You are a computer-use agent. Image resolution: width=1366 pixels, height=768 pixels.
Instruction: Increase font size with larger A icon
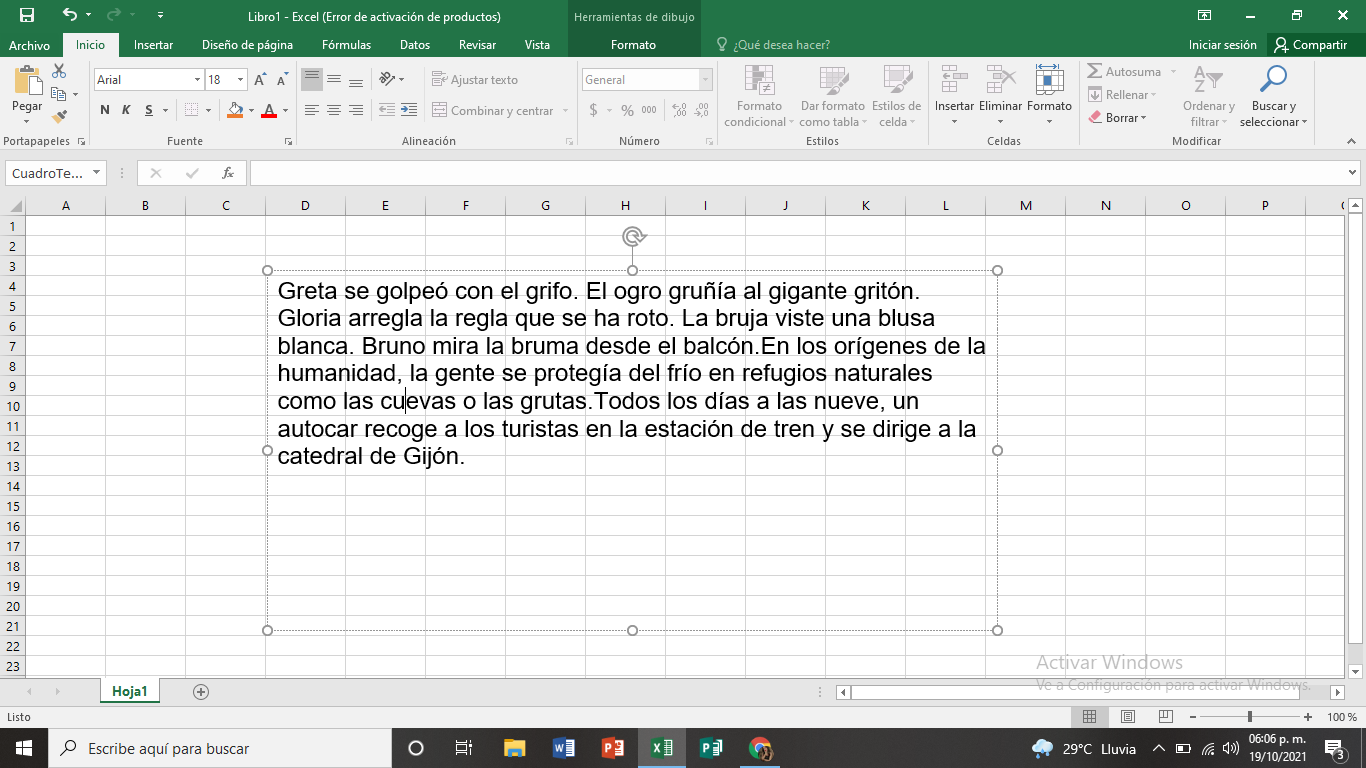tap(260, 80)
